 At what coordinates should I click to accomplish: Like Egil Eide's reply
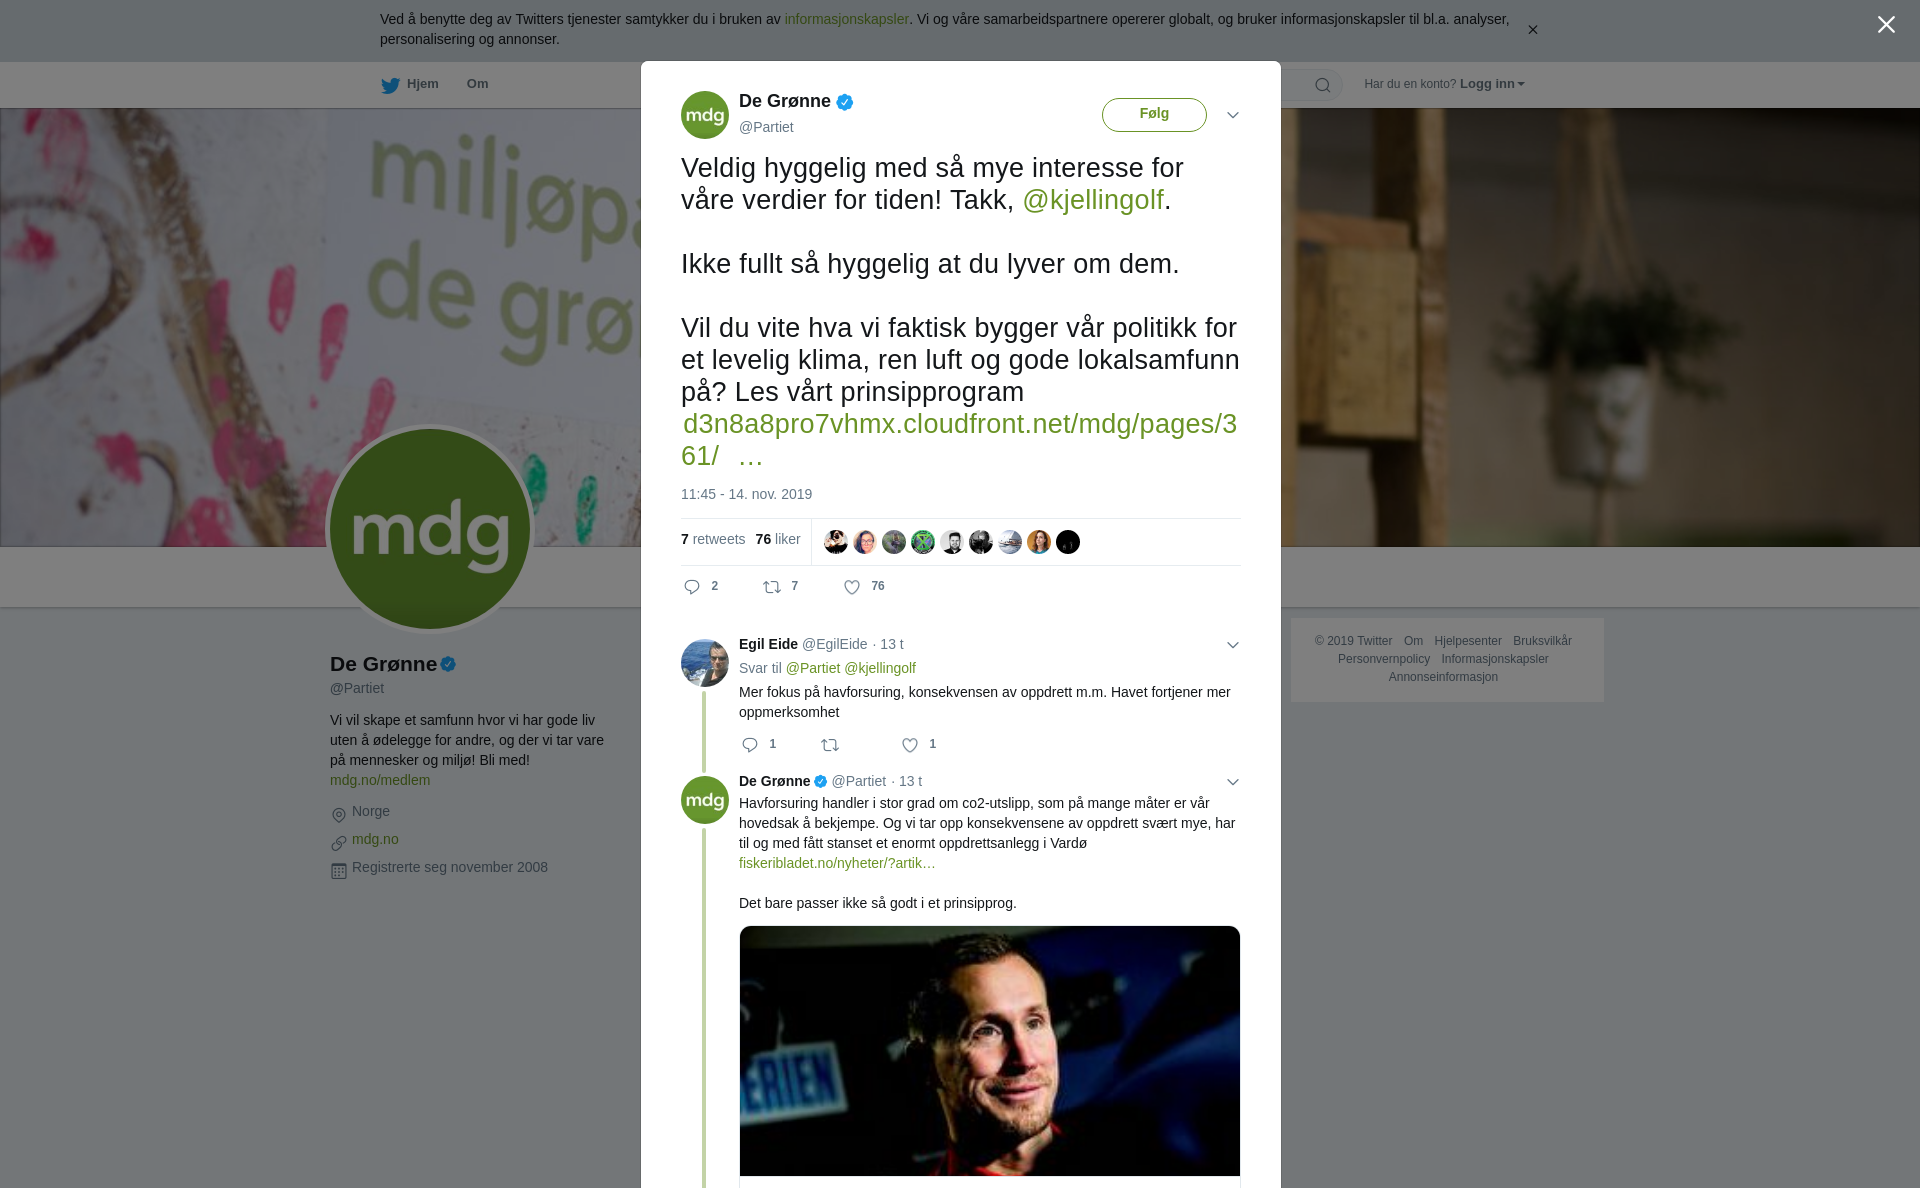coord(910,745)
